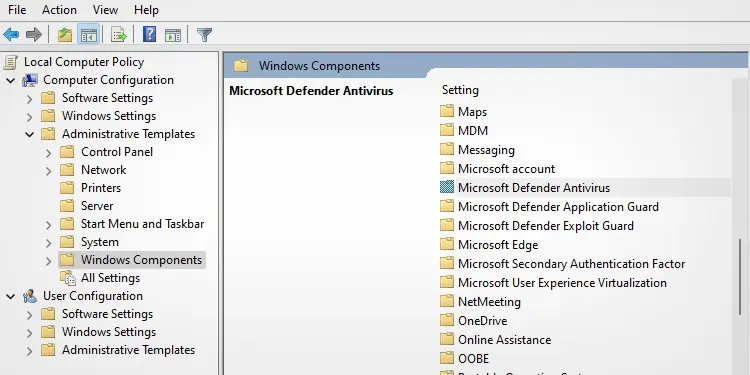Click the Server folder icon in tree
The height and width of the screenshot is (375, 750).
point(67,206)
